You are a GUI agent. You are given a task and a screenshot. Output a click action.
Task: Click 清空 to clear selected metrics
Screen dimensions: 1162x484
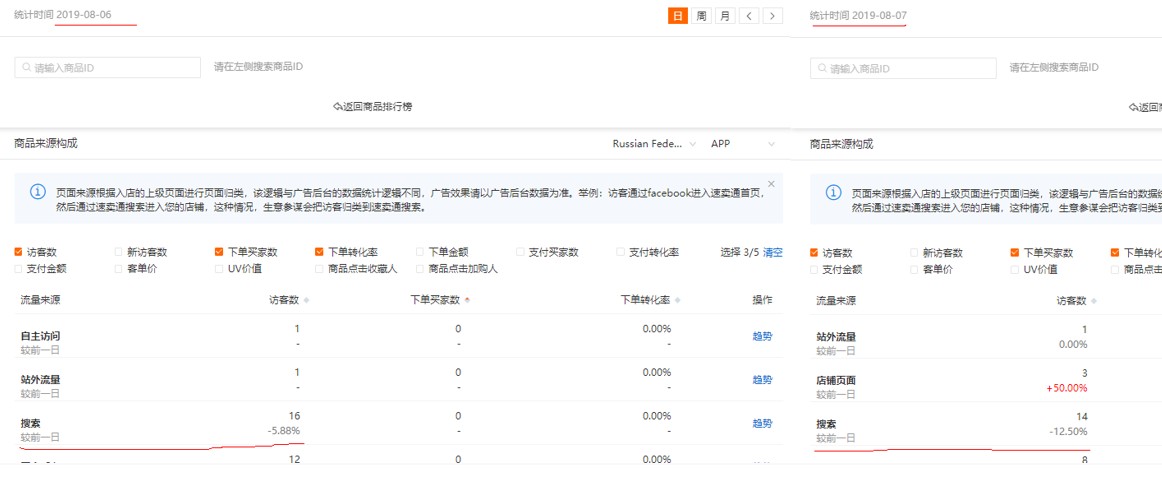[x=773, y=252]
